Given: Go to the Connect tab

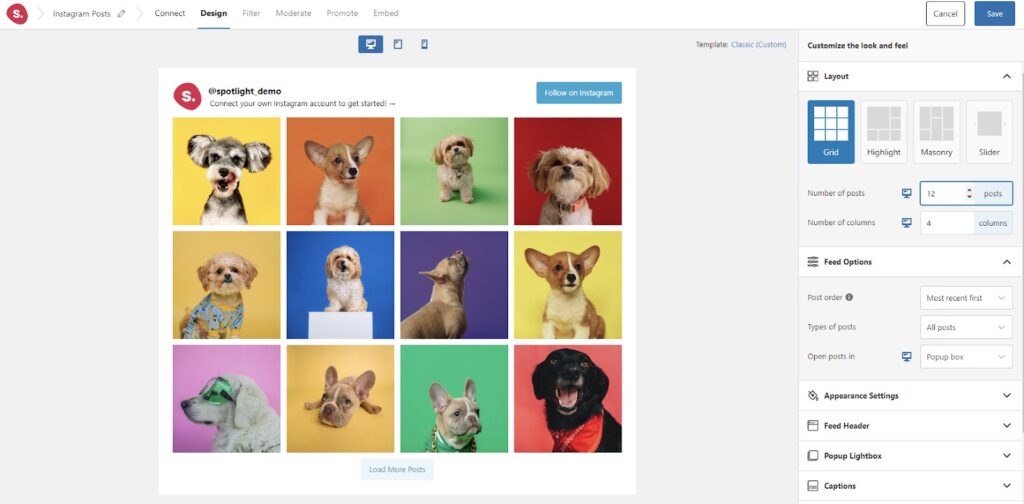Looking at the screenshot, I should [170, 13].
